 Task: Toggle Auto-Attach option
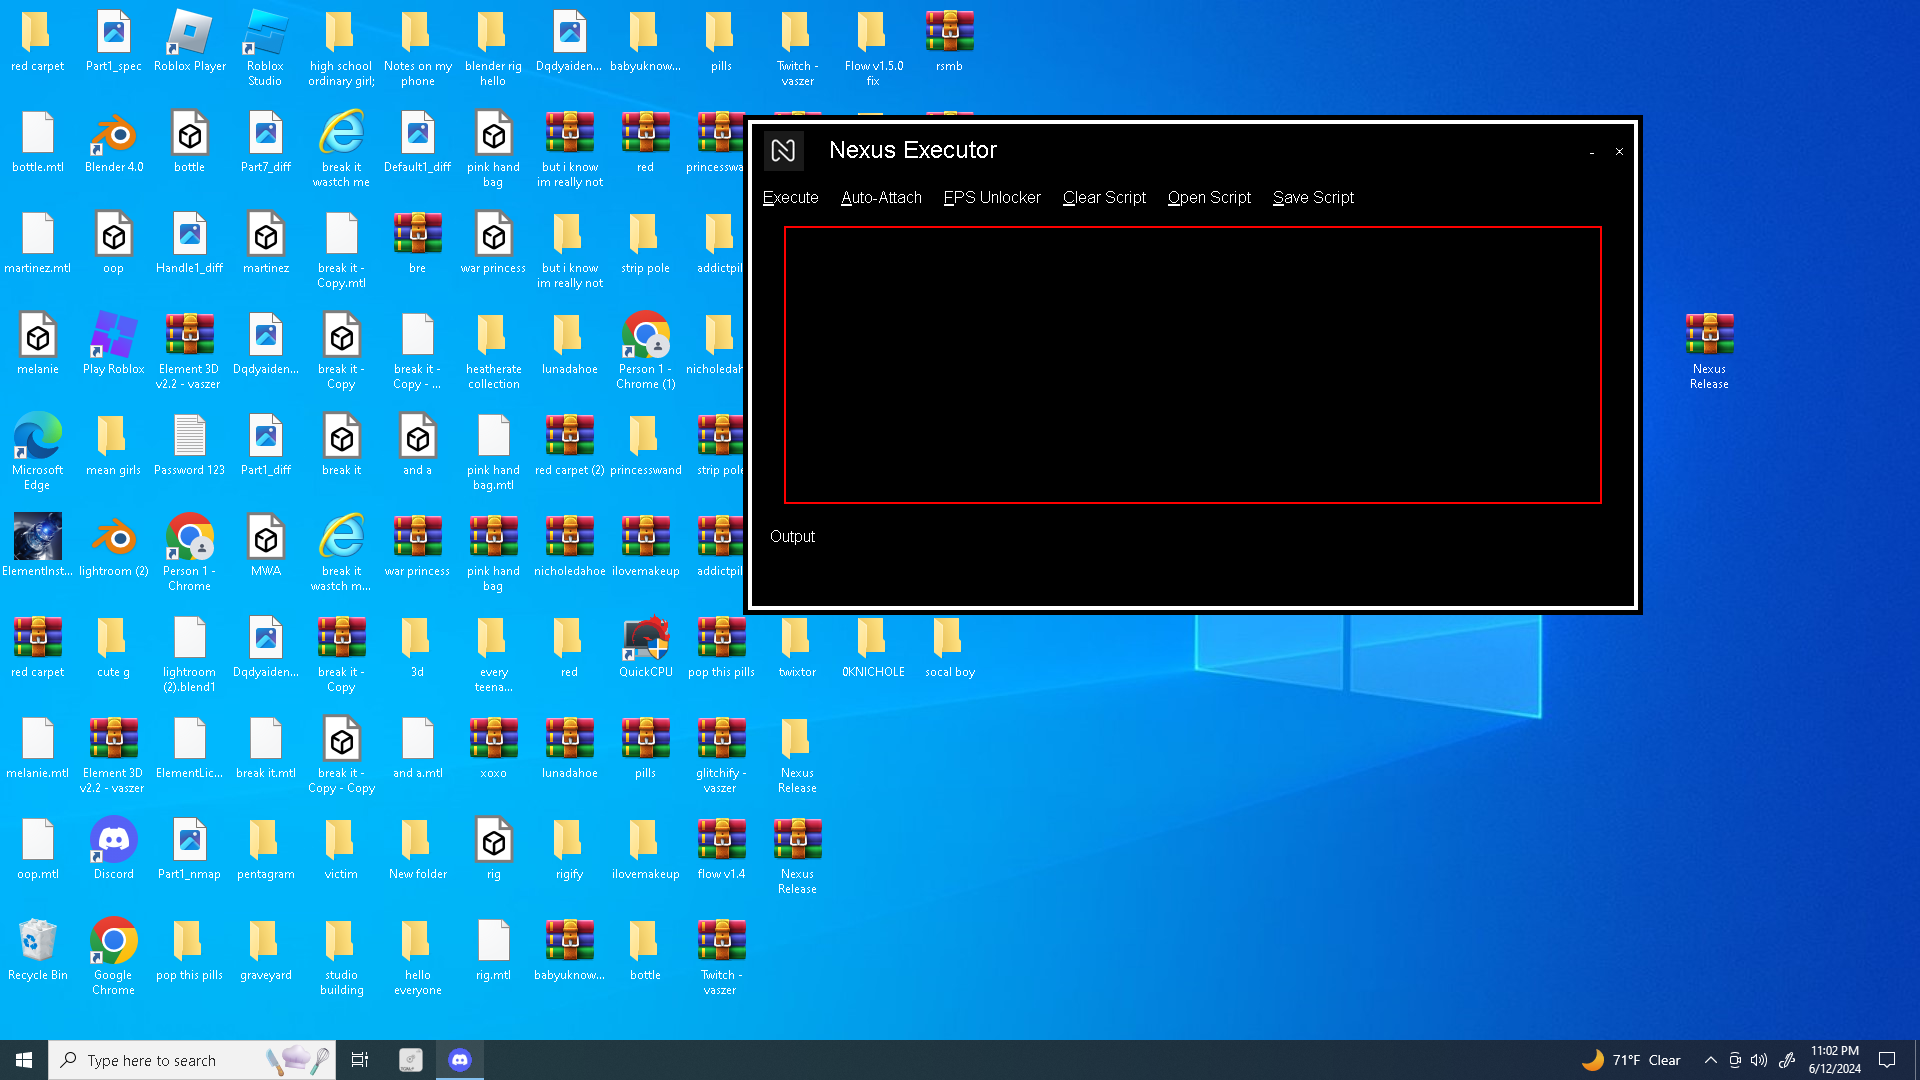pyautogui.click(x=881, y=198)
